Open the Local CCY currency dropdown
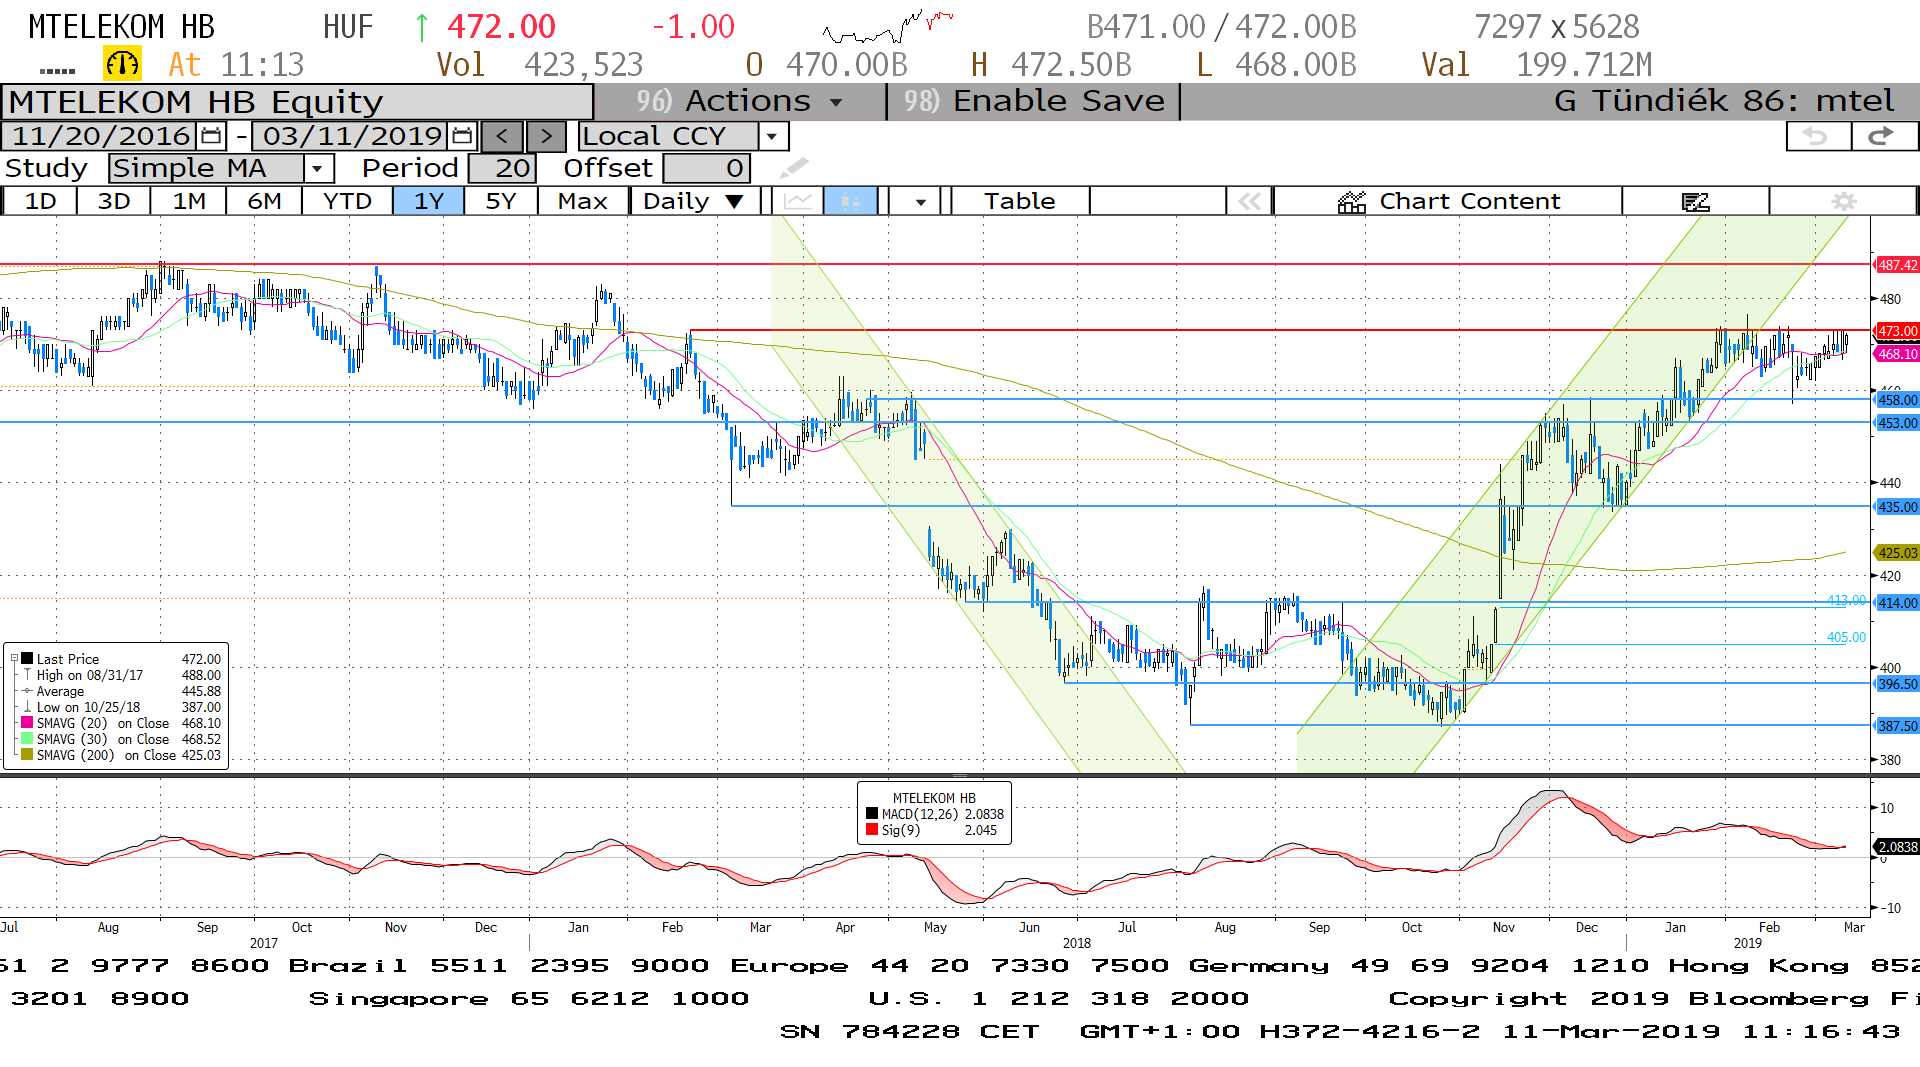Image resolution: width=1920 pixels, height=1067 pixels. 772,136
